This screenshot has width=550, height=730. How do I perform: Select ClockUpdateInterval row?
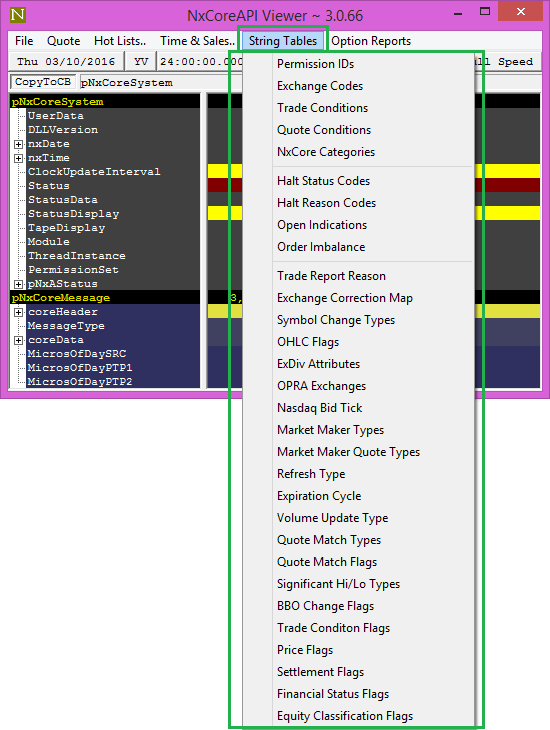pos(94,171)
